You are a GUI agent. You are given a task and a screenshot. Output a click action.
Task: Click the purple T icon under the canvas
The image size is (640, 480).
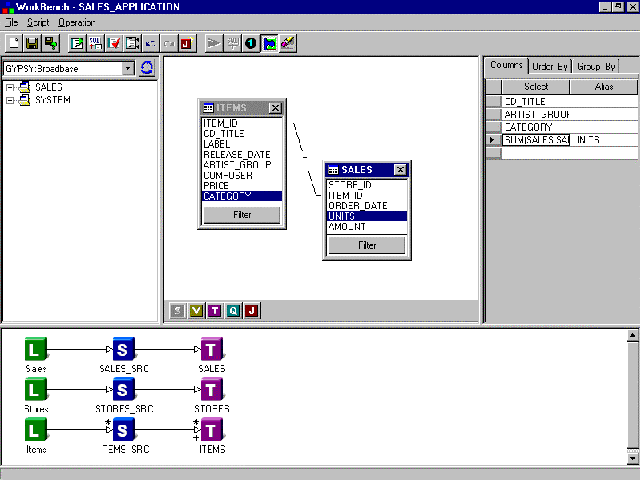click(x=215, y=311)
